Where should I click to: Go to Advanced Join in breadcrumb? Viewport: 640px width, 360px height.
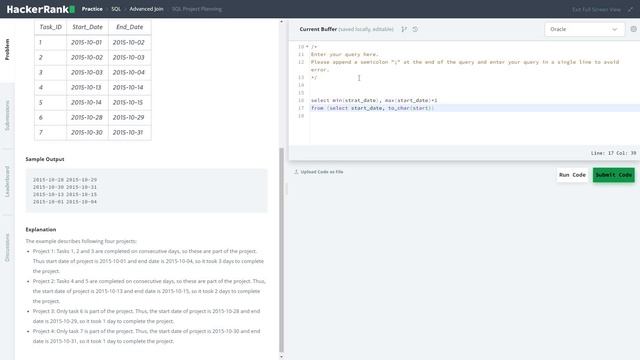[x=146, y=9]
